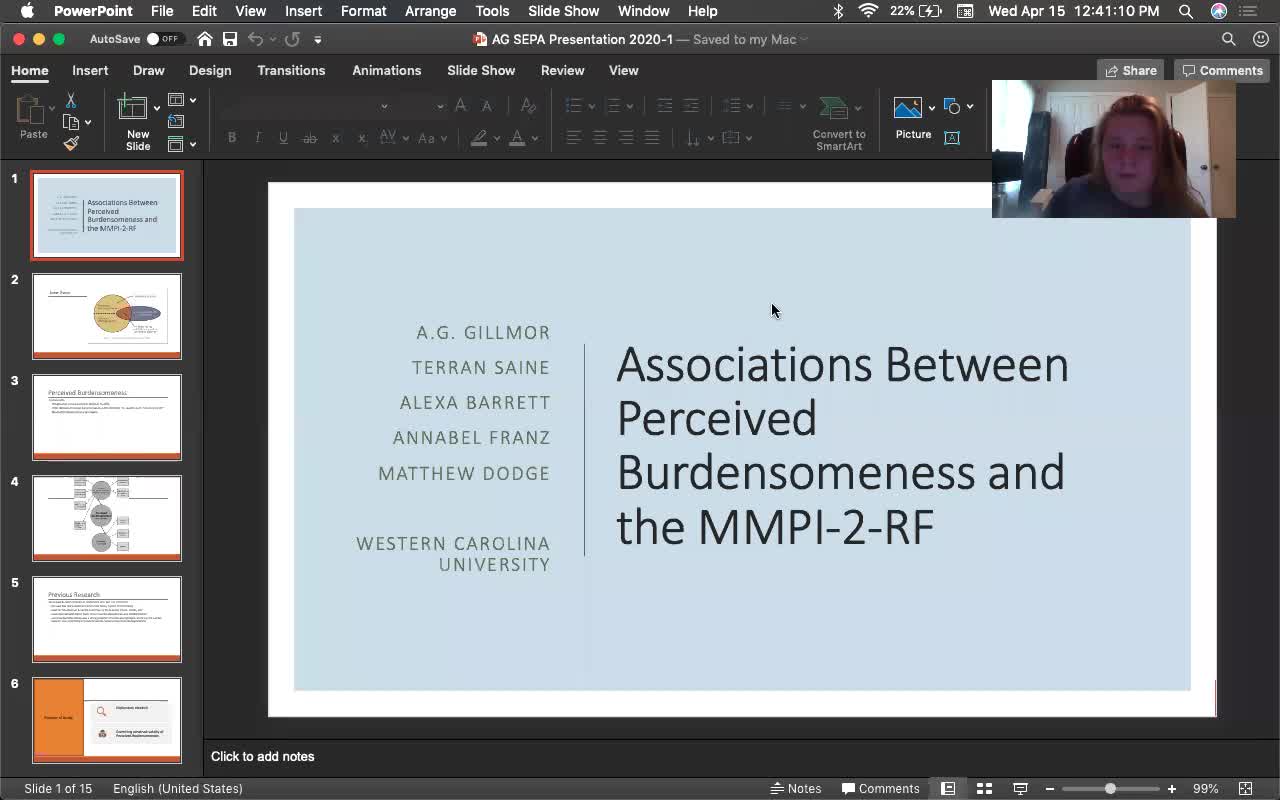Click Increase Font Size icon

[x=461, y=106]
